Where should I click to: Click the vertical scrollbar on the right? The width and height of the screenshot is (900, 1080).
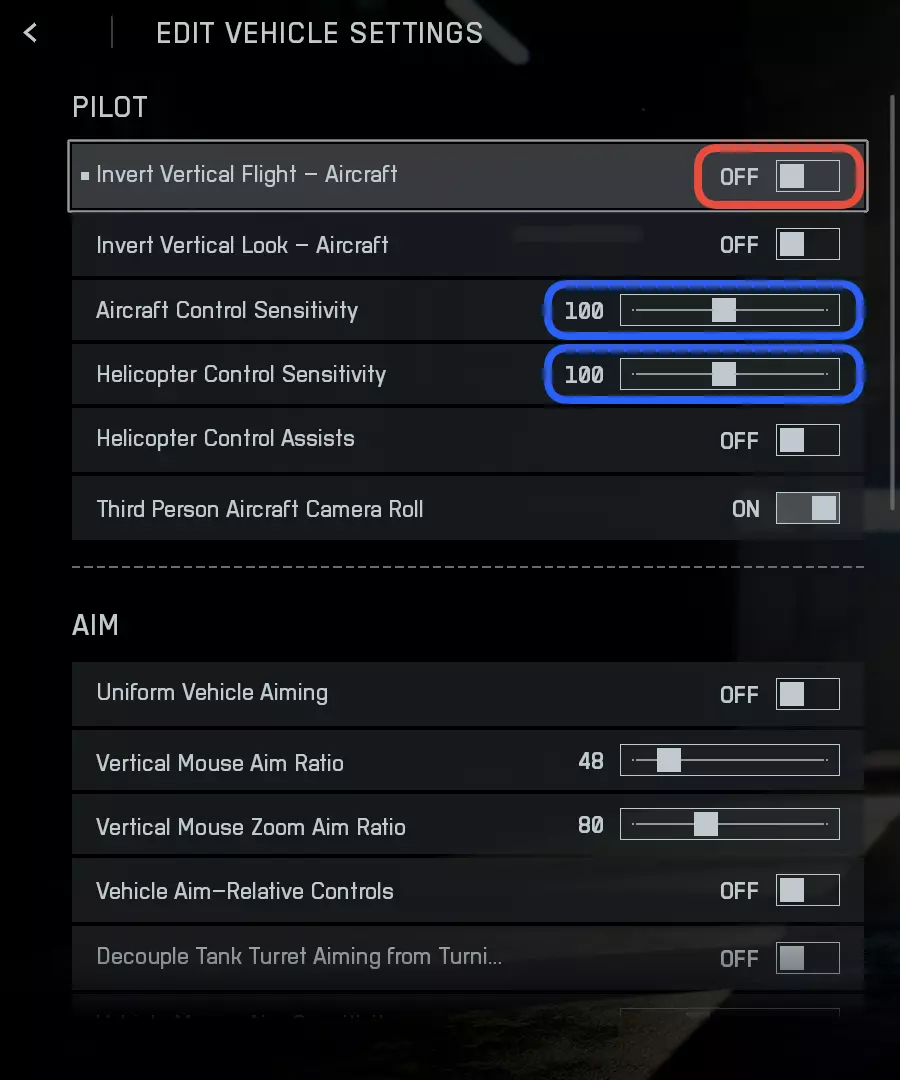pos(892,300)
